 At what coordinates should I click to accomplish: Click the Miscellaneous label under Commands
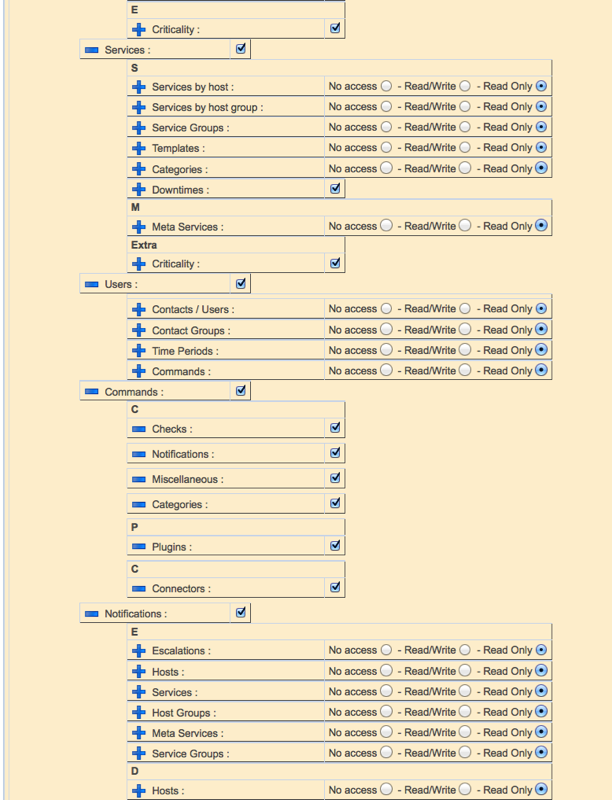coord(187,480)
